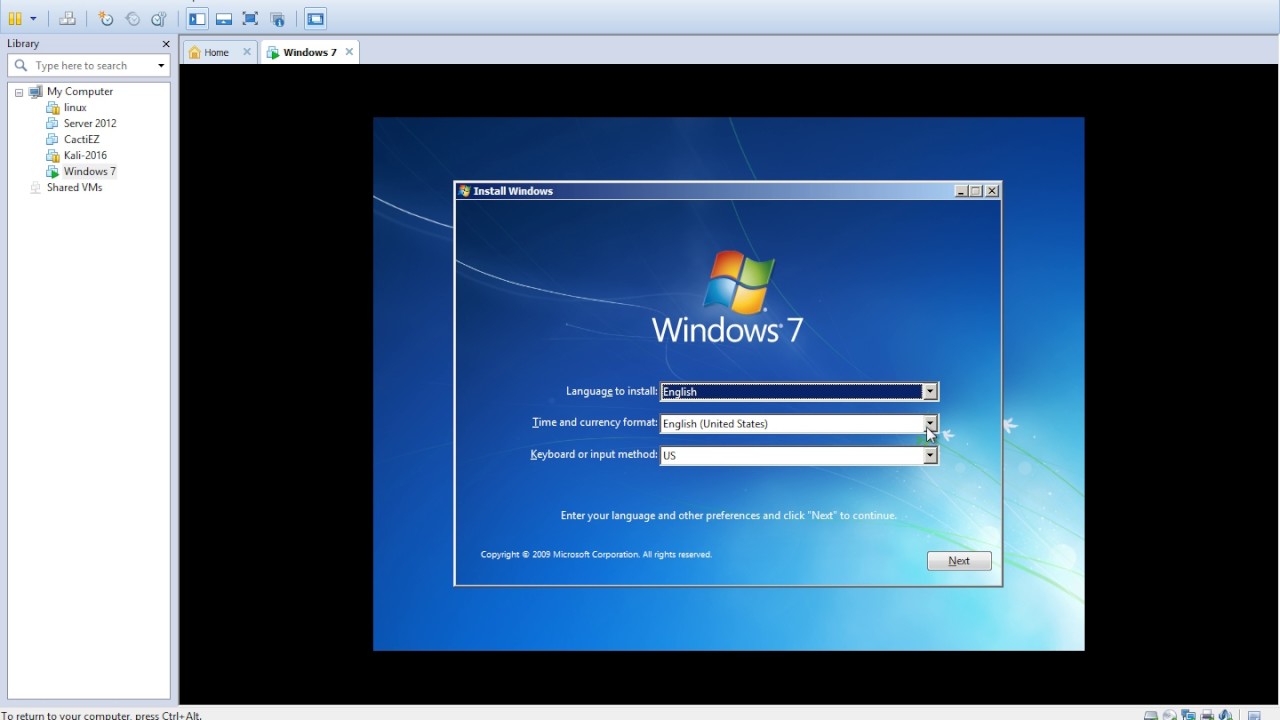Select the Server 2012 virtual machine
Image resolution: width=1280 pixels, height=720 pixels.
(90, 123)
